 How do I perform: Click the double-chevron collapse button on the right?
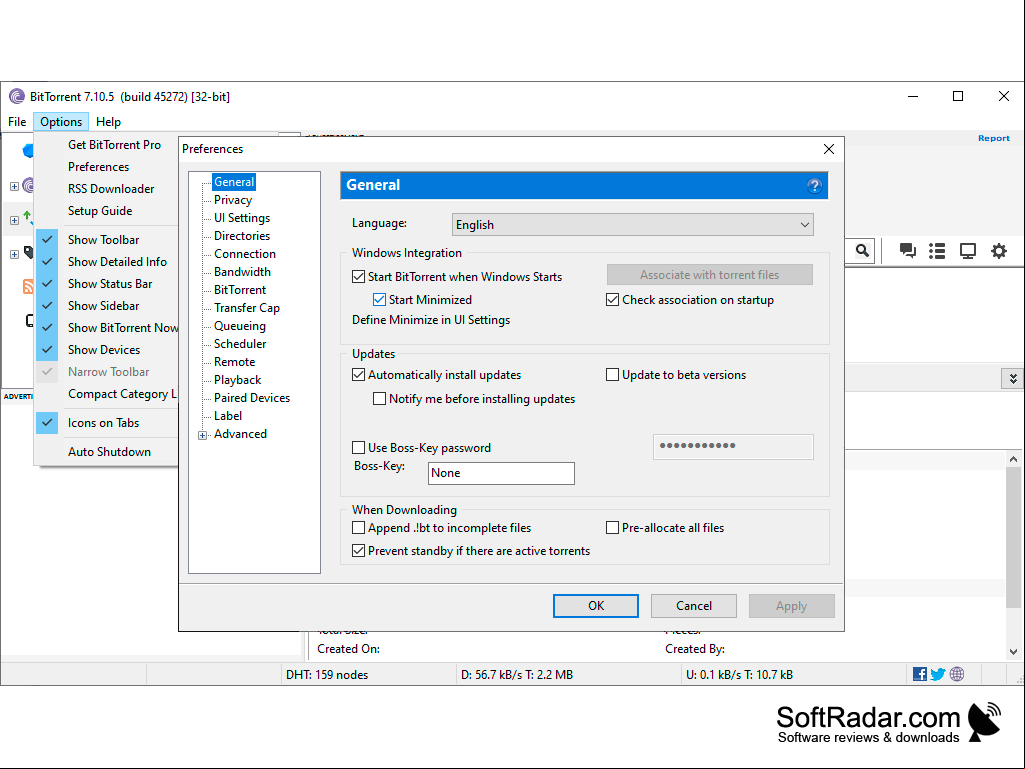coord(1013,379)
